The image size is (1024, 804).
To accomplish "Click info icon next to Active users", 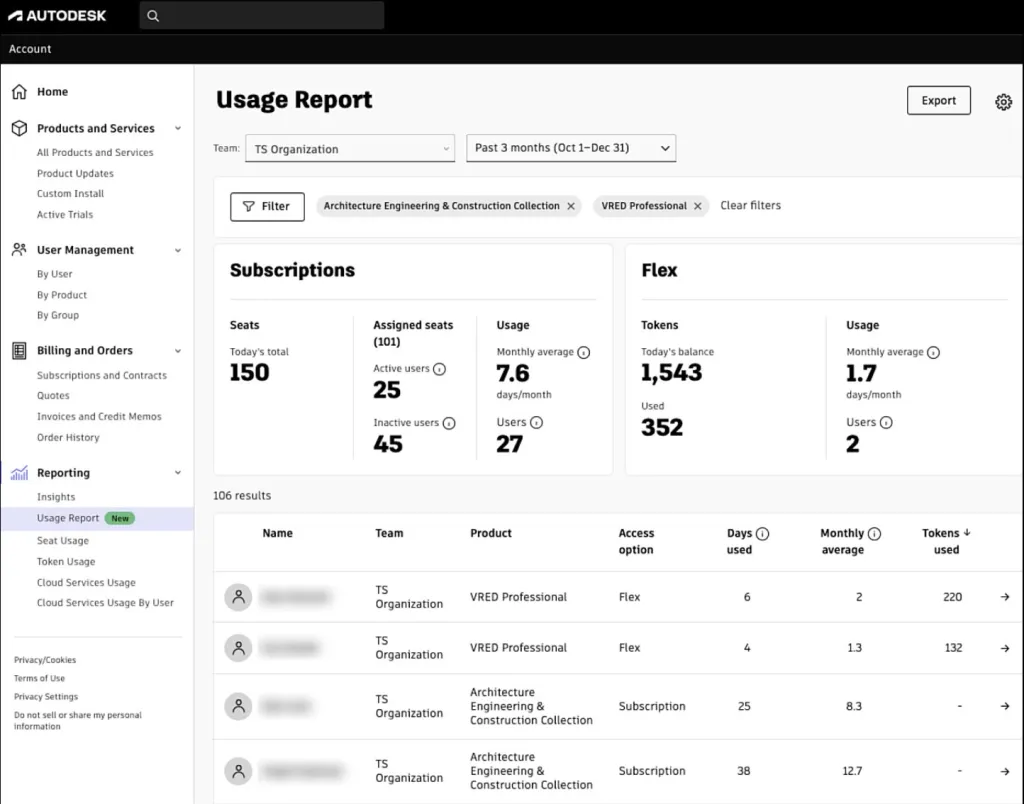I will [x=439, y=369].
